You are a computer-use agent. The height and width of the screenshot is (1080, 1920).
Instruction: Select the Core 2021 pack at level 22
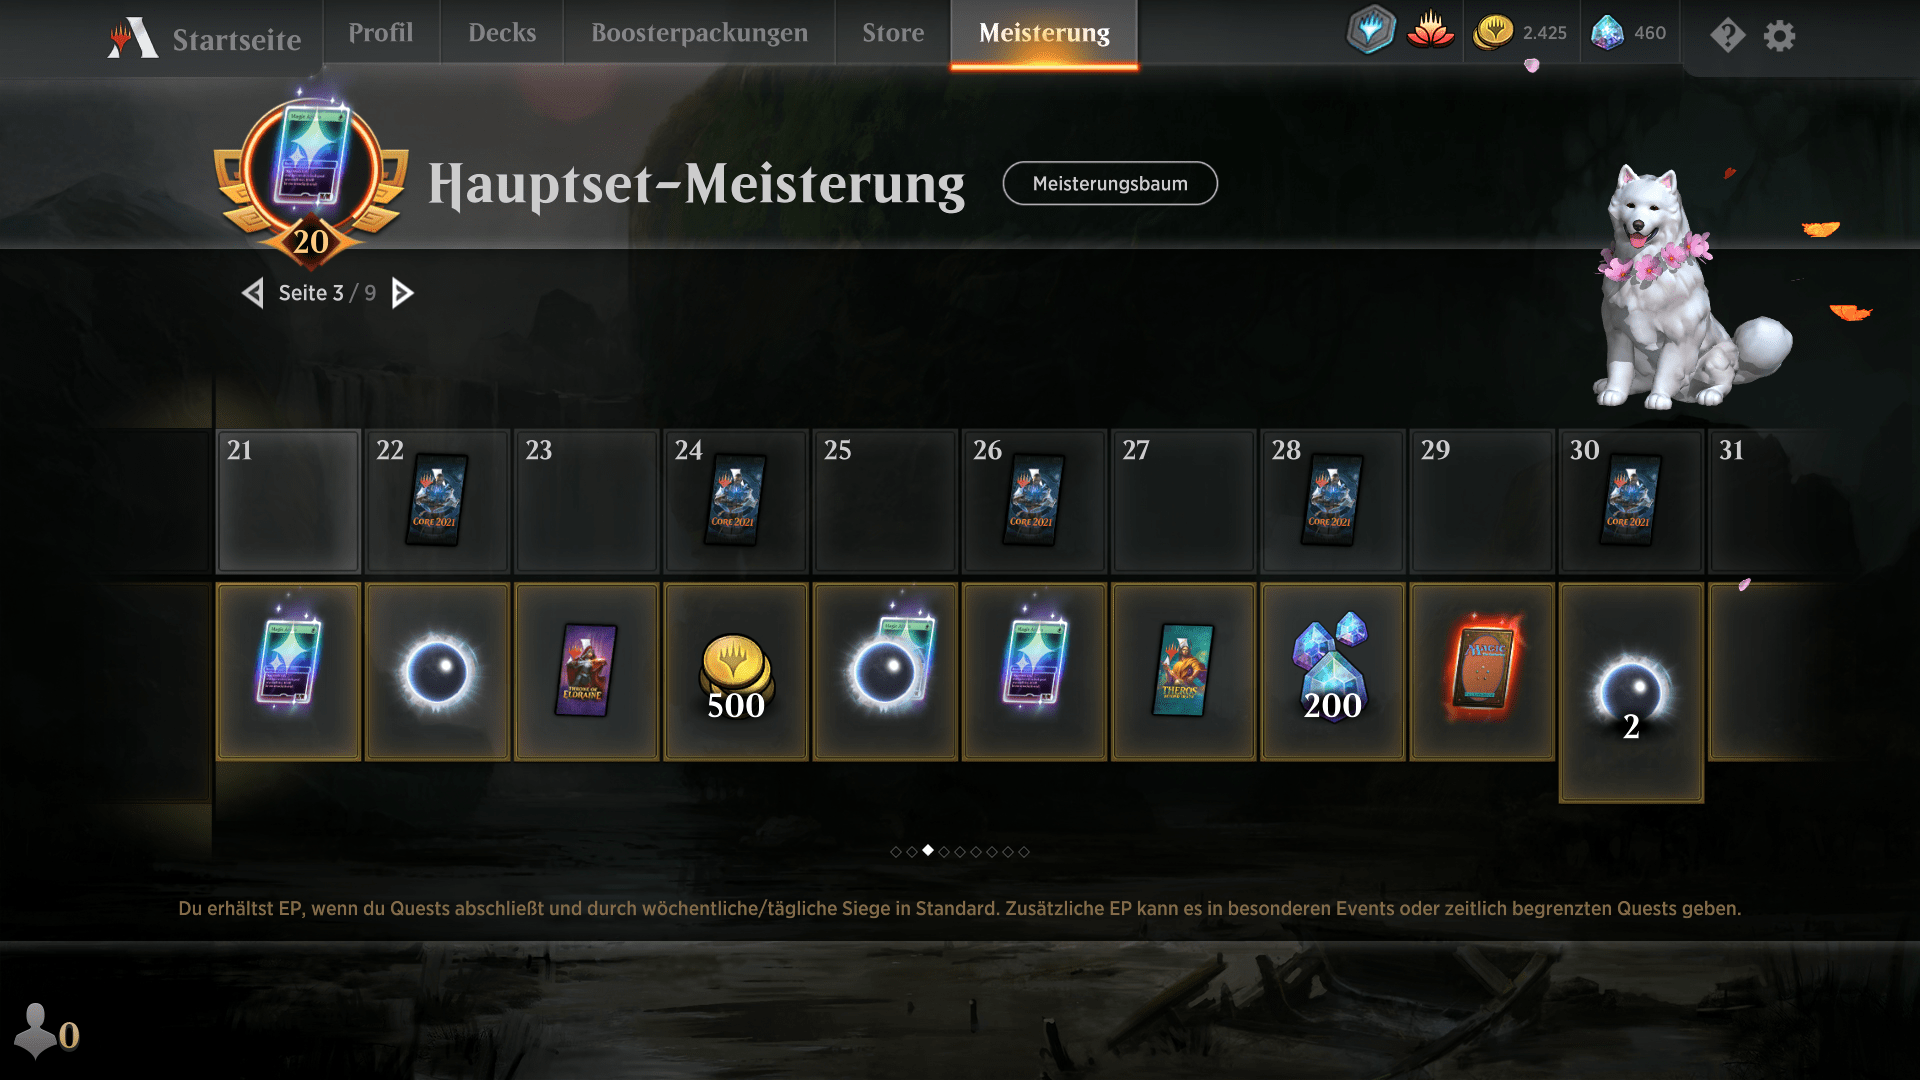[x=436, y=500]
